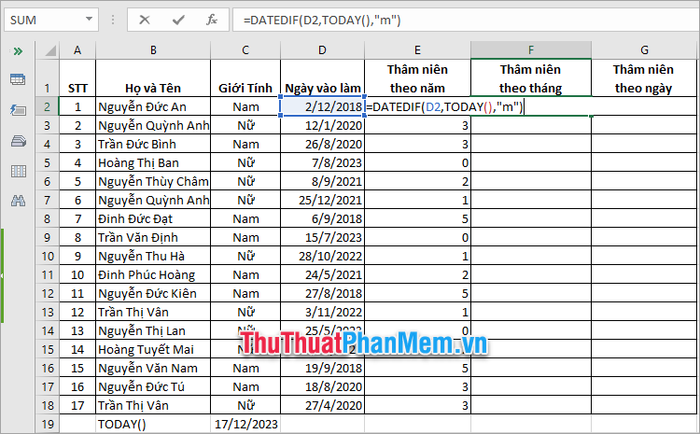Select column G header

[x=644, y=50]
